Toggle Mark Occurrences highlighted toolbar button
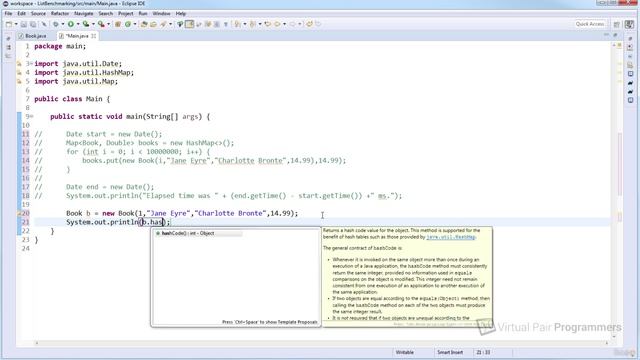Screen dimensions: 640x360 click(189, 24)
